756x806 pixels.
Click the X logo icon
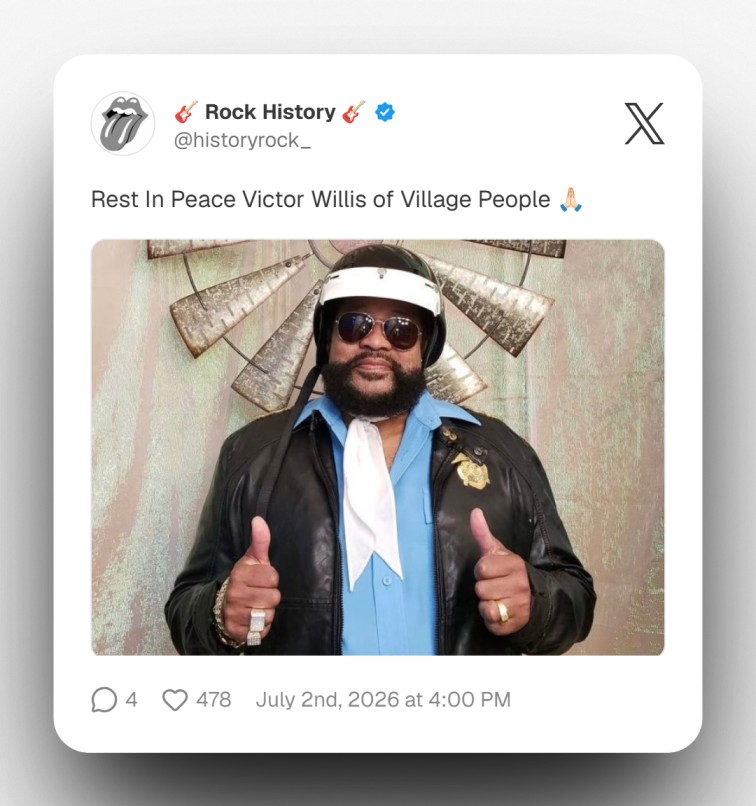coord(644,123)
